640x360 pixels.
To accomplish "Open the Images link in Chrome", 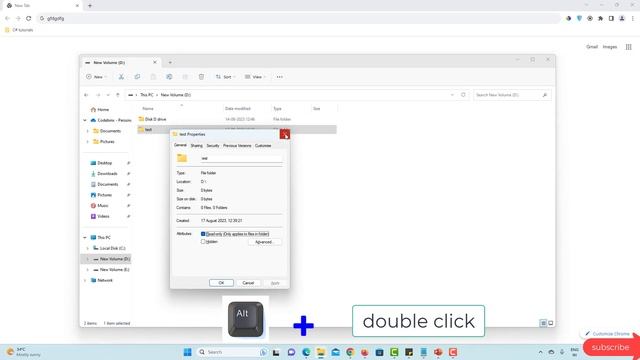I will click(x=610, y=47).
